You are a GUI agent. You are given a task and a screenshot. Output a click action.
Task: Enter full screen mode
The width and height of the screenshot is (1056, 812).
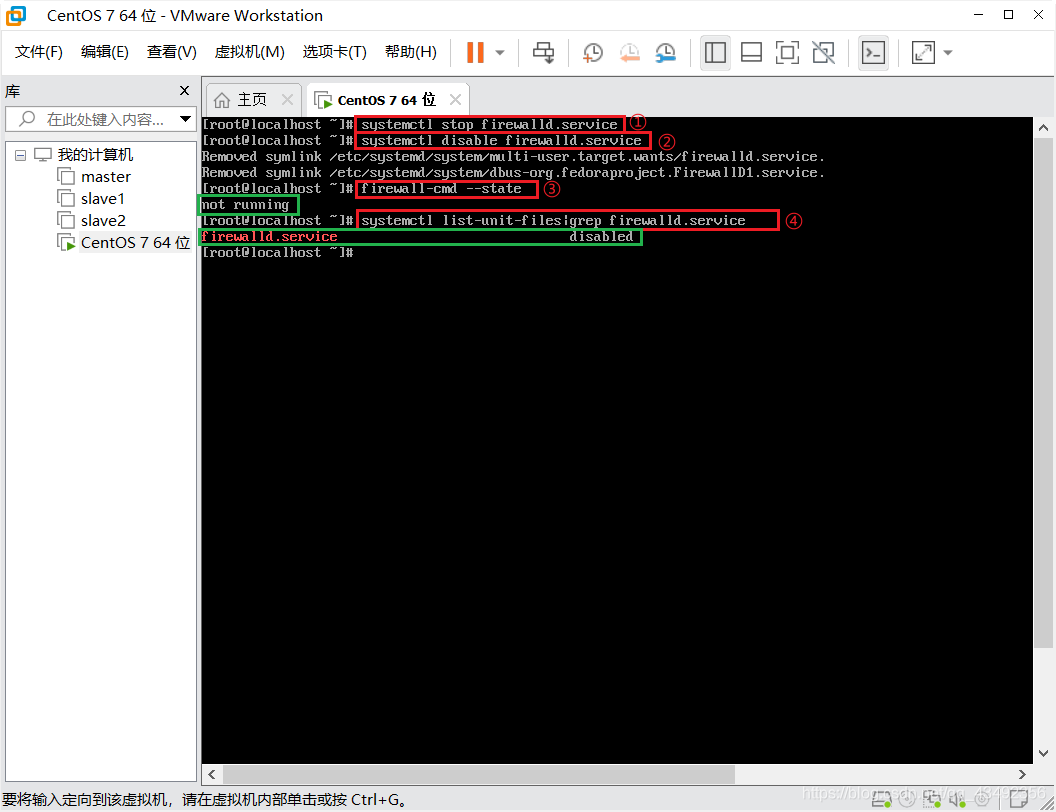tap(787, 53)
